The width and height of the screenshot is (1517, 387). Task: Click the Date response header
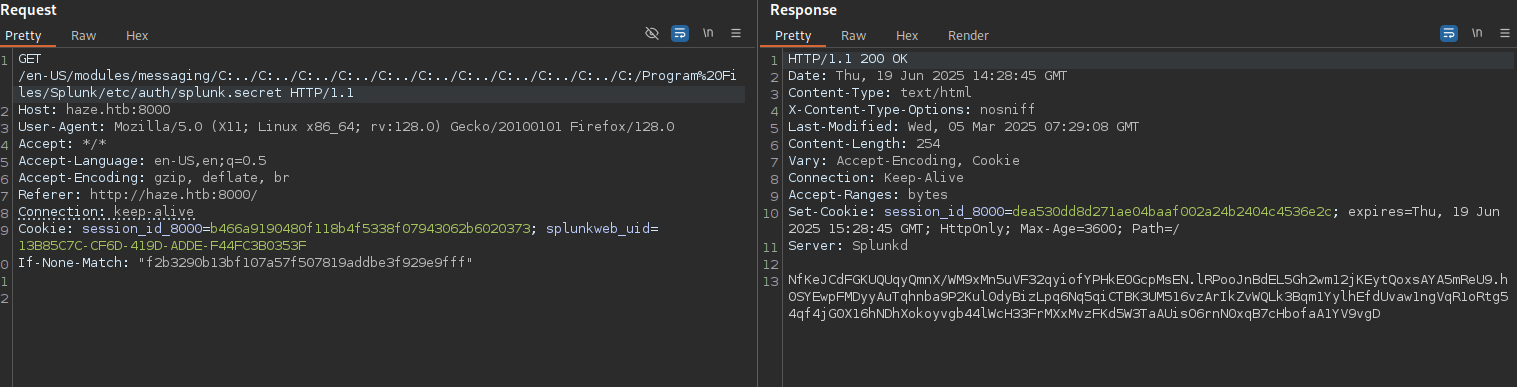click(927, 76)
